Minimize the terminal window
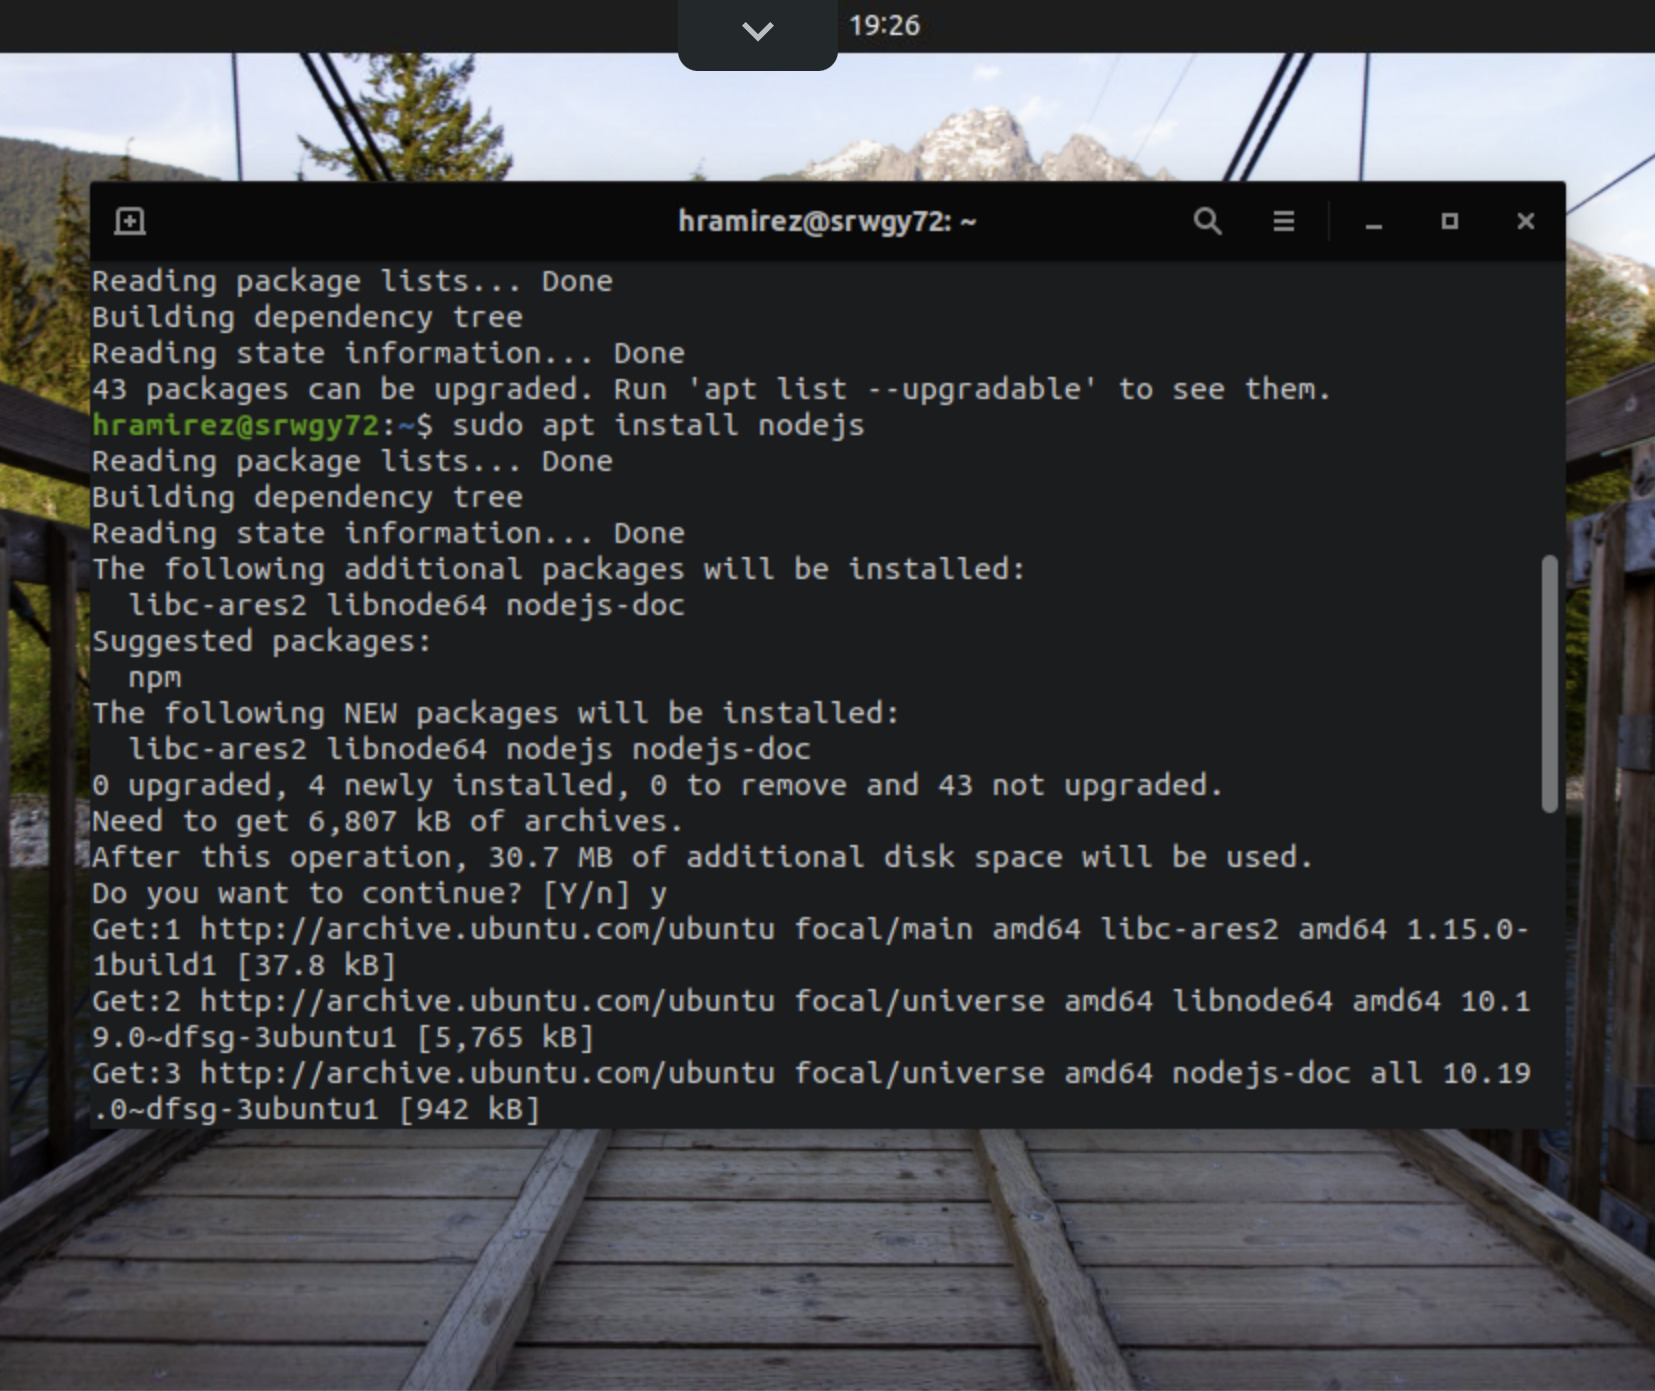This screenshot has height=1391, width=1655. pyautogui.click(x=1374, y=222)
